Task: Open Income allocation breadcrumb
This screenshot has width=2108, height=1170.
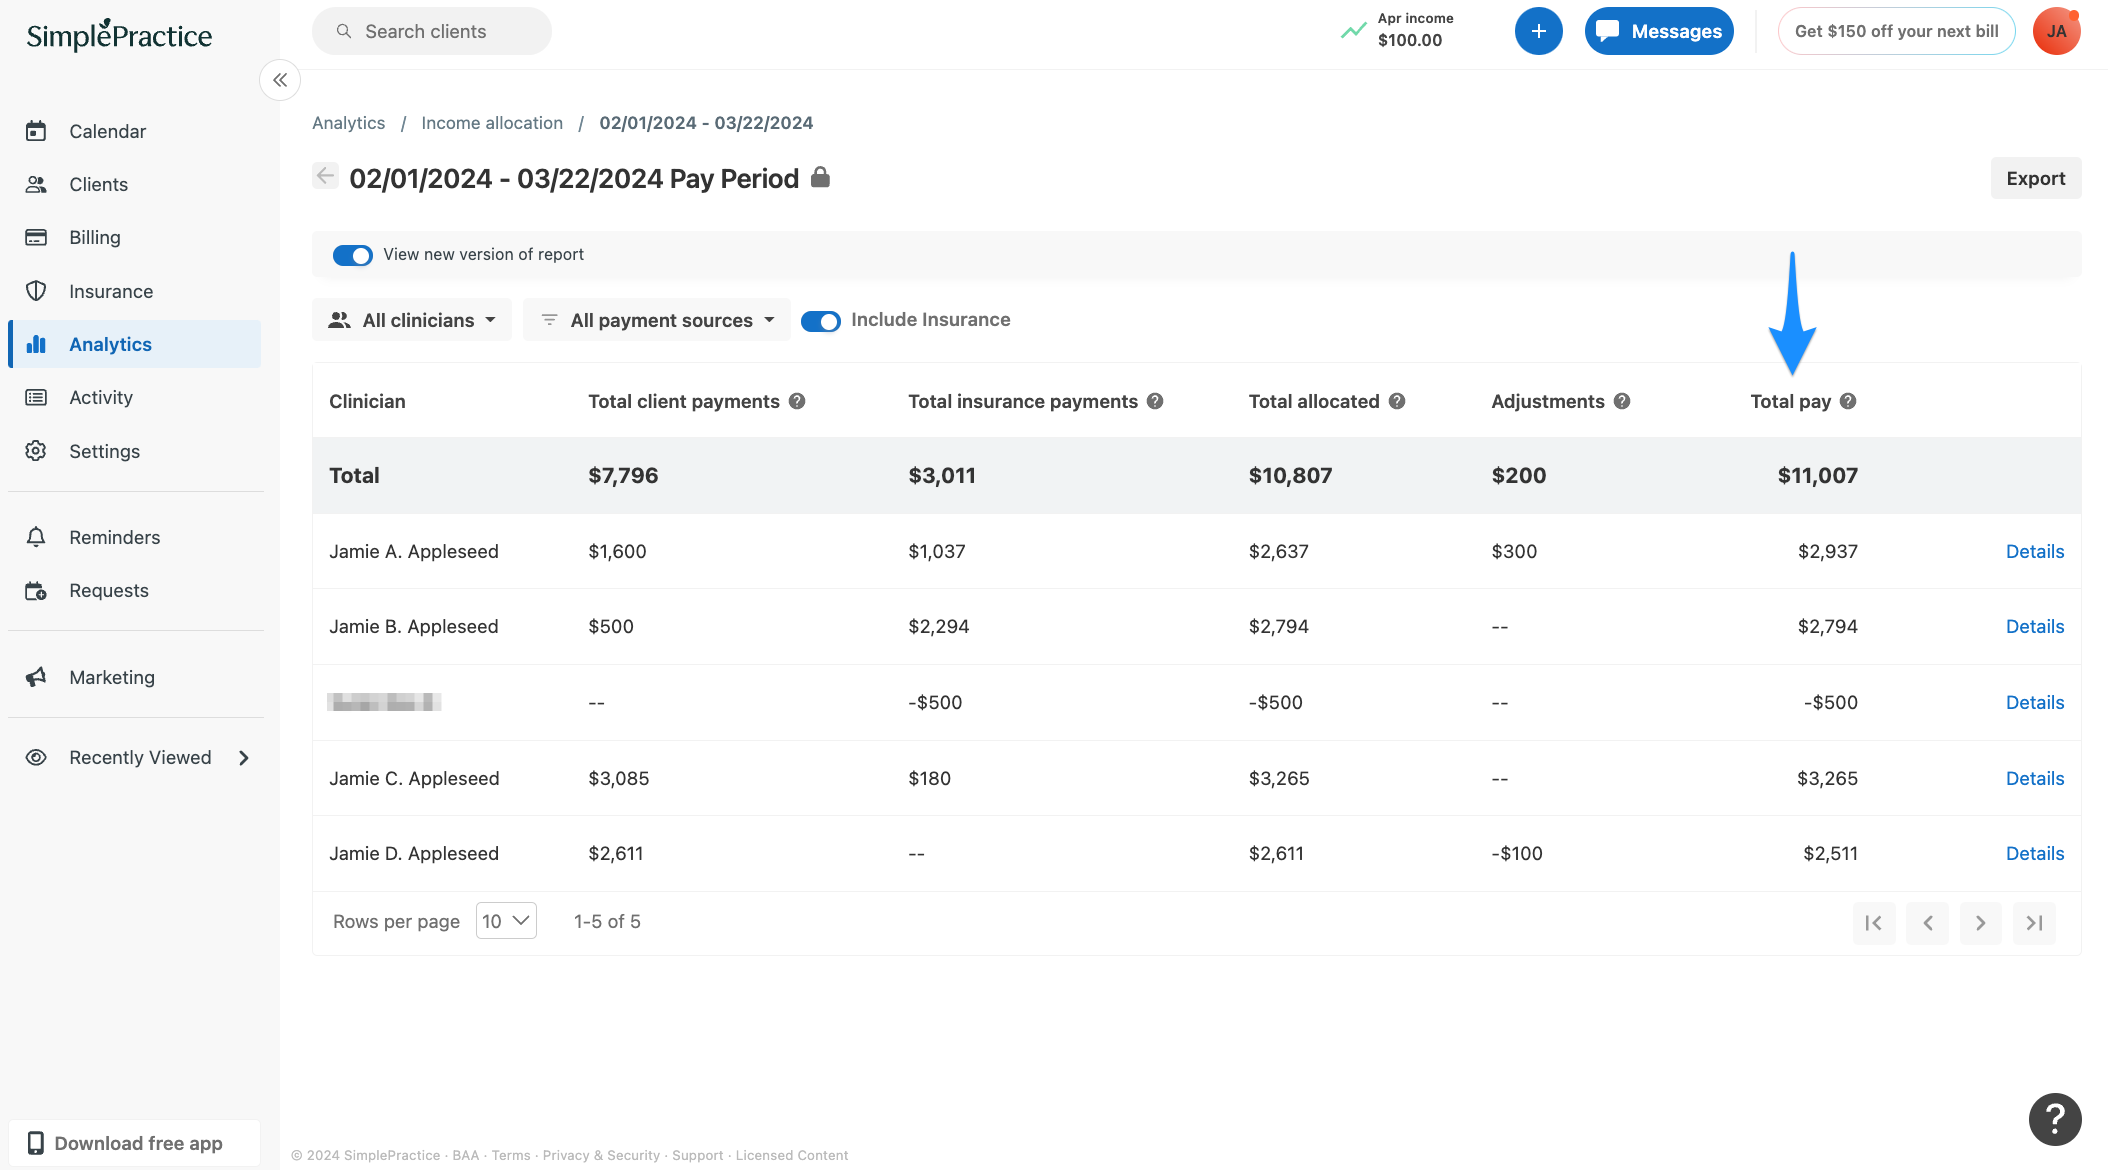Action: [x=491, y=122]
